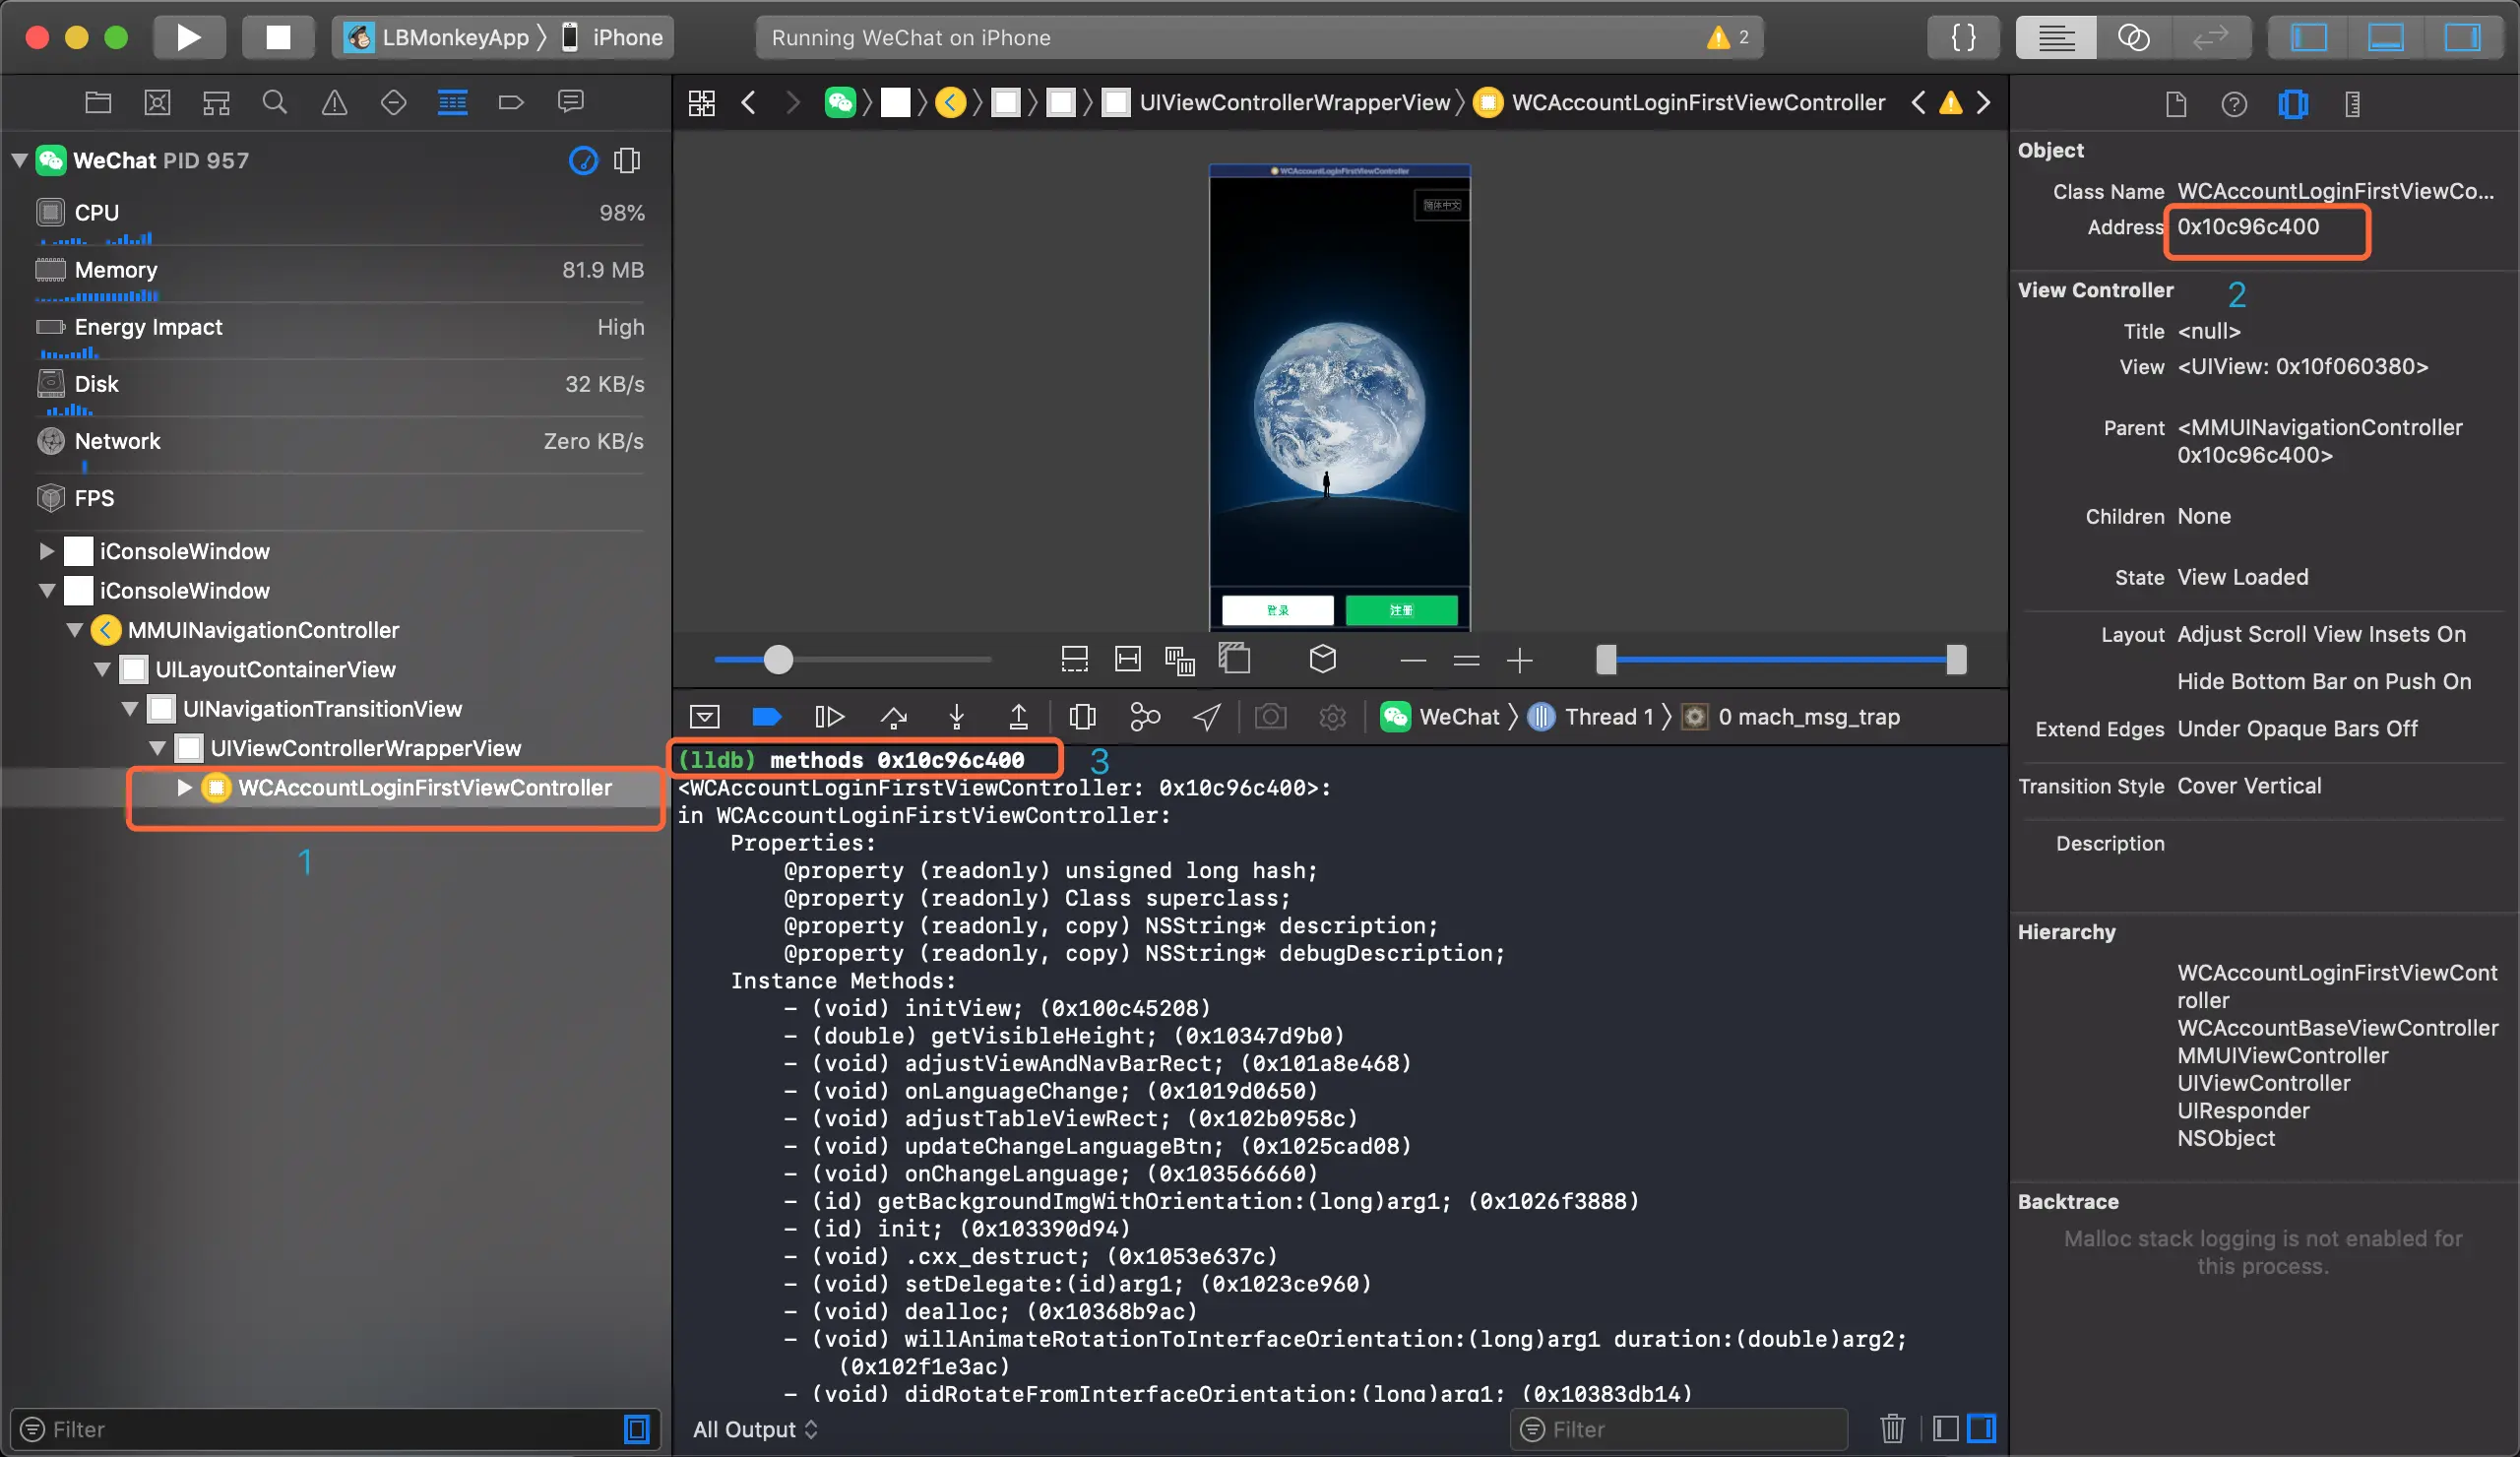The height and width of the screenshot is (1457, 2520).
Task: Run the app with the Play button
Action: pyautogui.click(x=189, y=37)
